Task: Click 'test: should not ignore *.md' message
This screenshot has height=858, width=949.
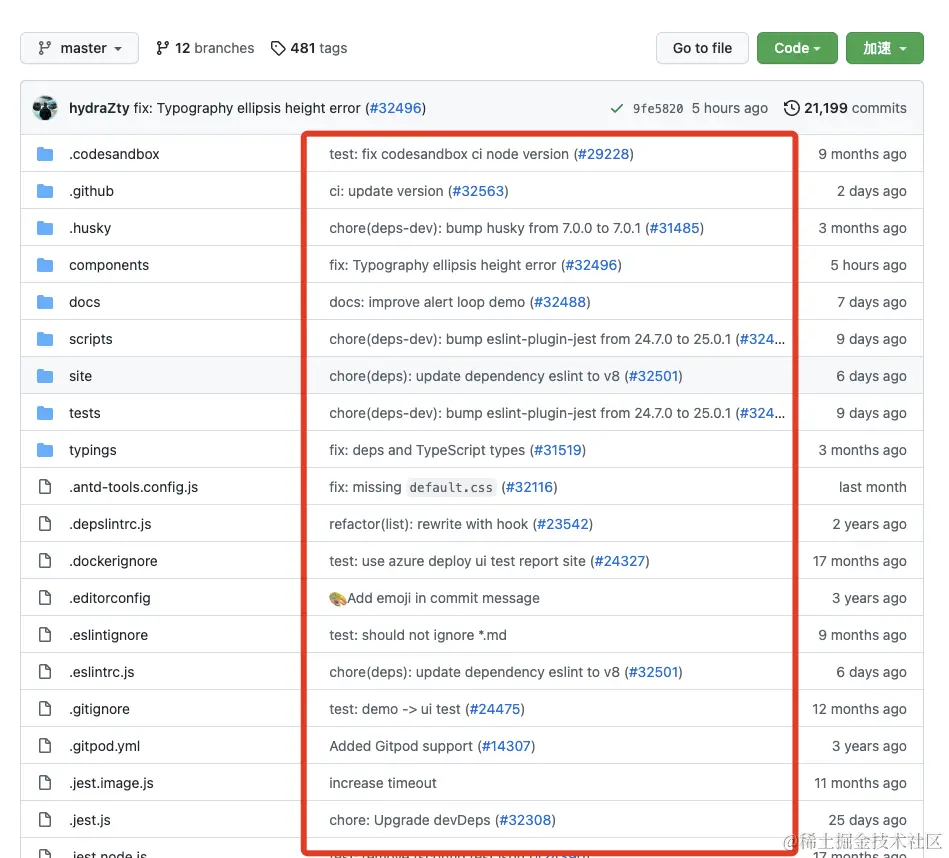Action: click(x=418, y=635)
